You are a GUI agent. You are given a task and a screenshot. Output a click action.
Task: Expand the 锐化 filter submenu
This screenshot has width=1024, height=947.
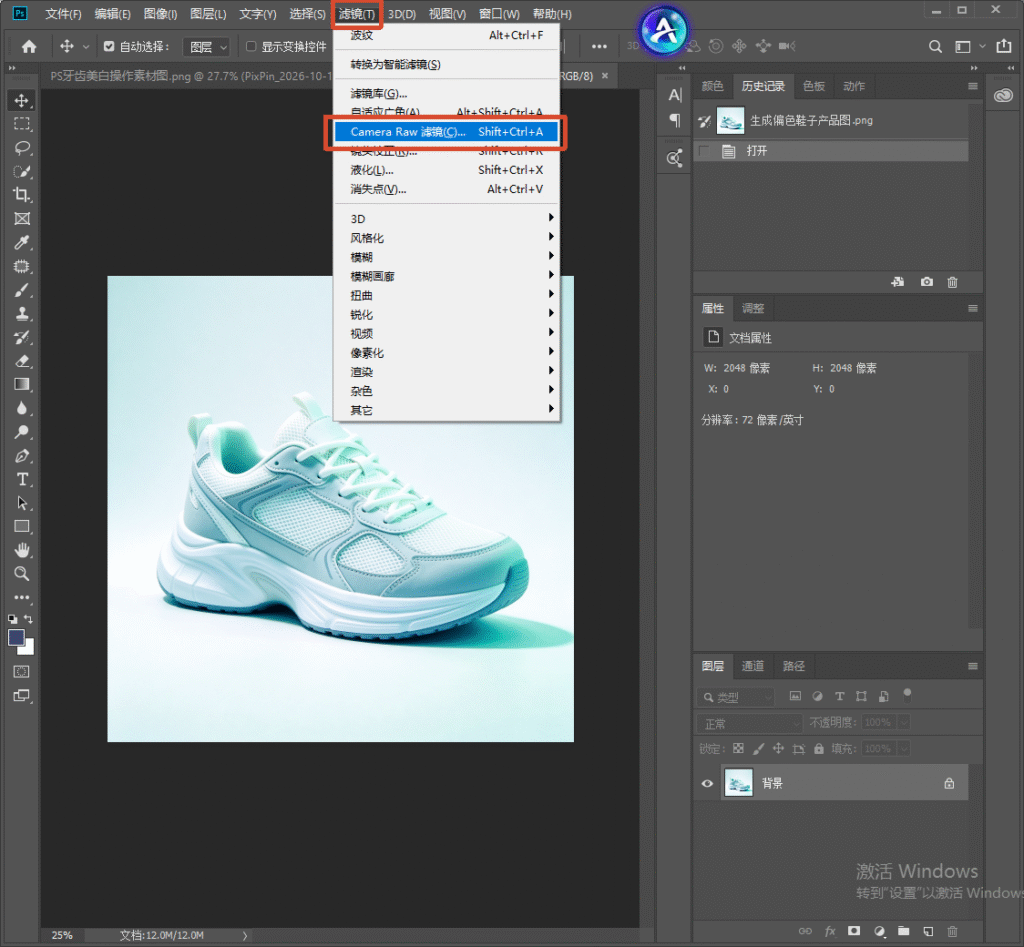coord(447,314)
